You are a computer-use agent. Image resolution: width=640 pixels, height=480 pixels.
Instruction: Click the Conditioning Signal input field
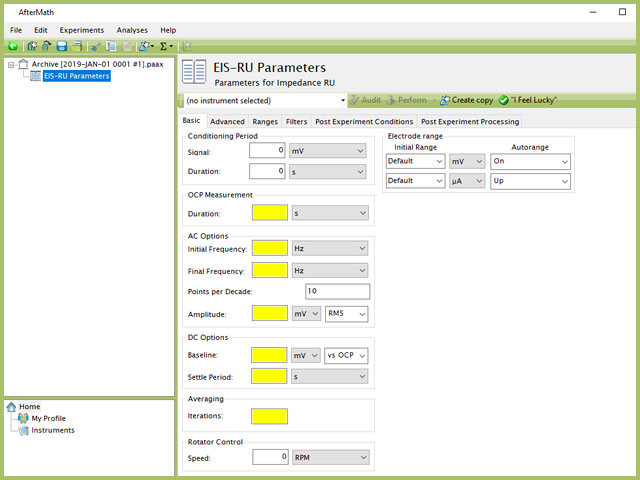coord(267,151)
